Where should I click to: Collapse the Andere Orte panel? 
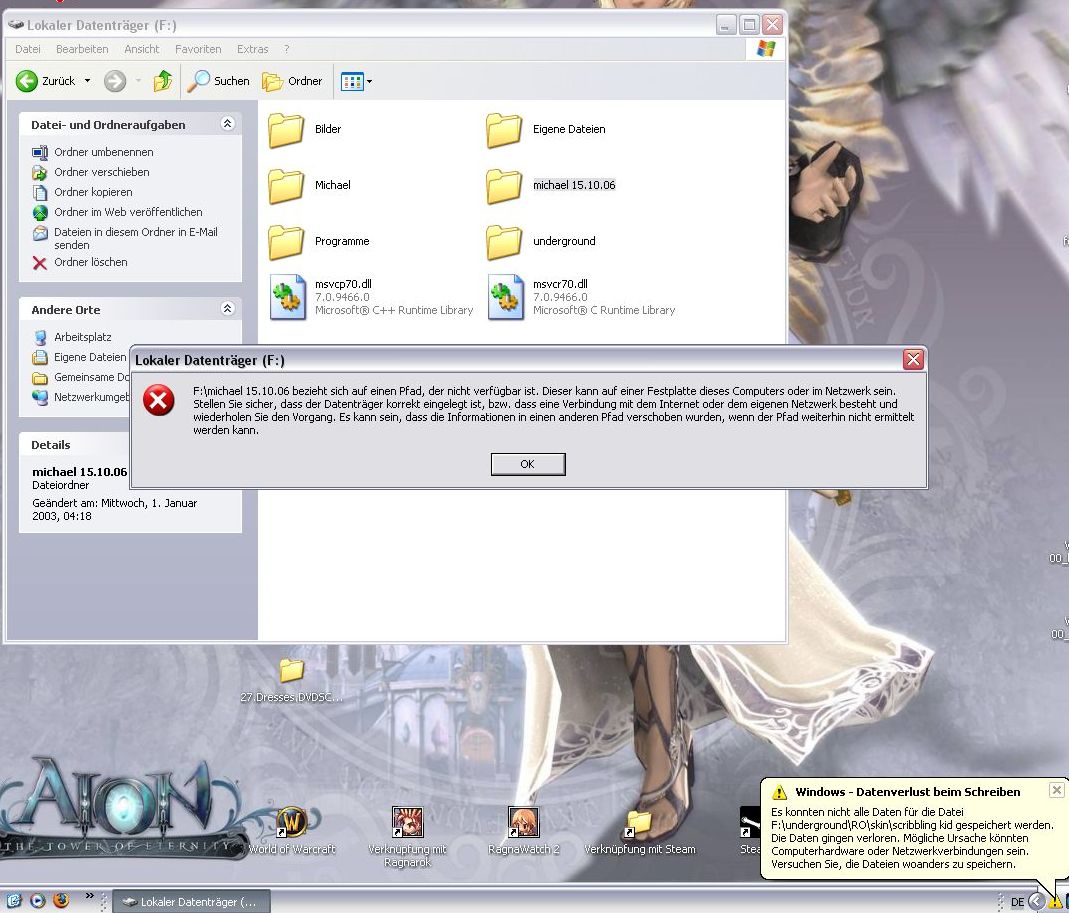click(x=228, y=308)
